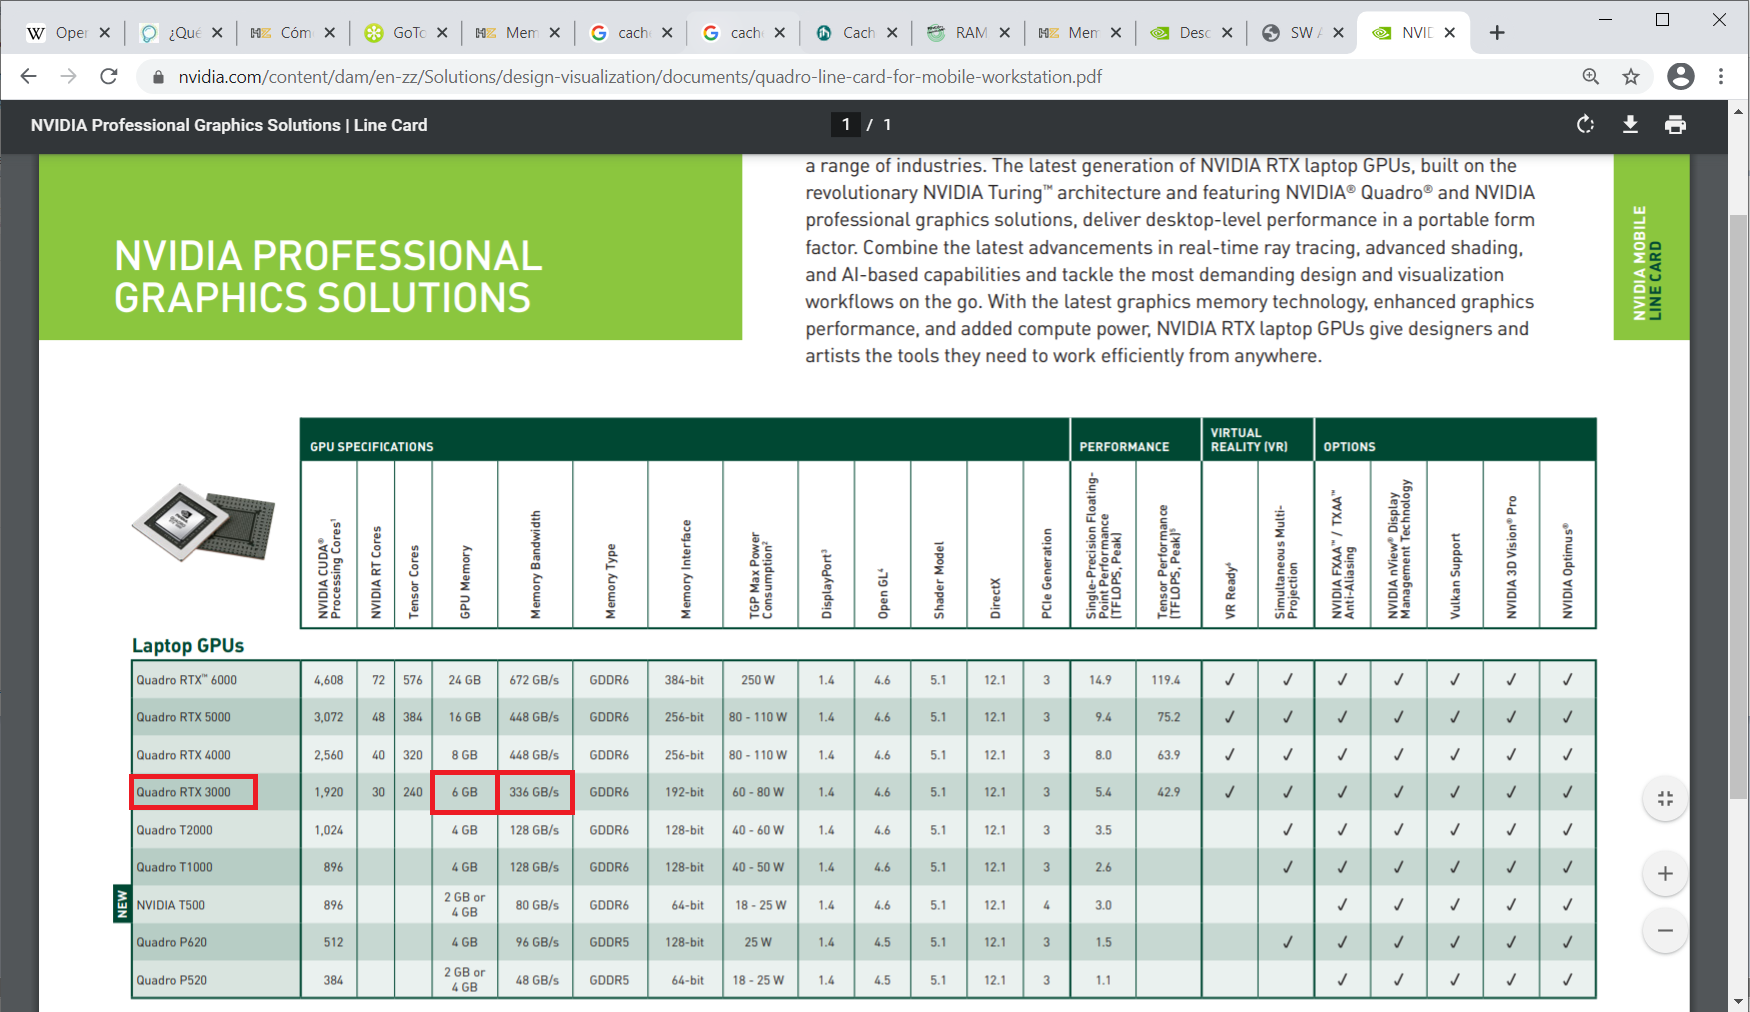Zoom in on the PDF
The width and height of the screenshot is (1750, 1012).
pyautogui.click(x=1665, y=874)
